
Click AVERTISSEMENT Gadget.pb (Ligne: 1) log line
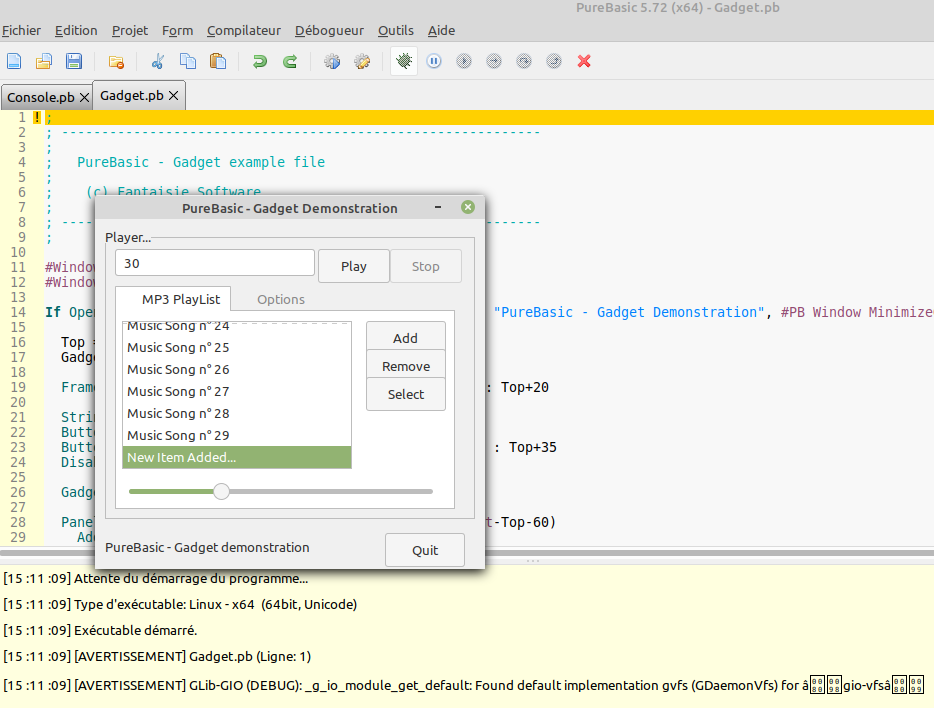[157, 656]
